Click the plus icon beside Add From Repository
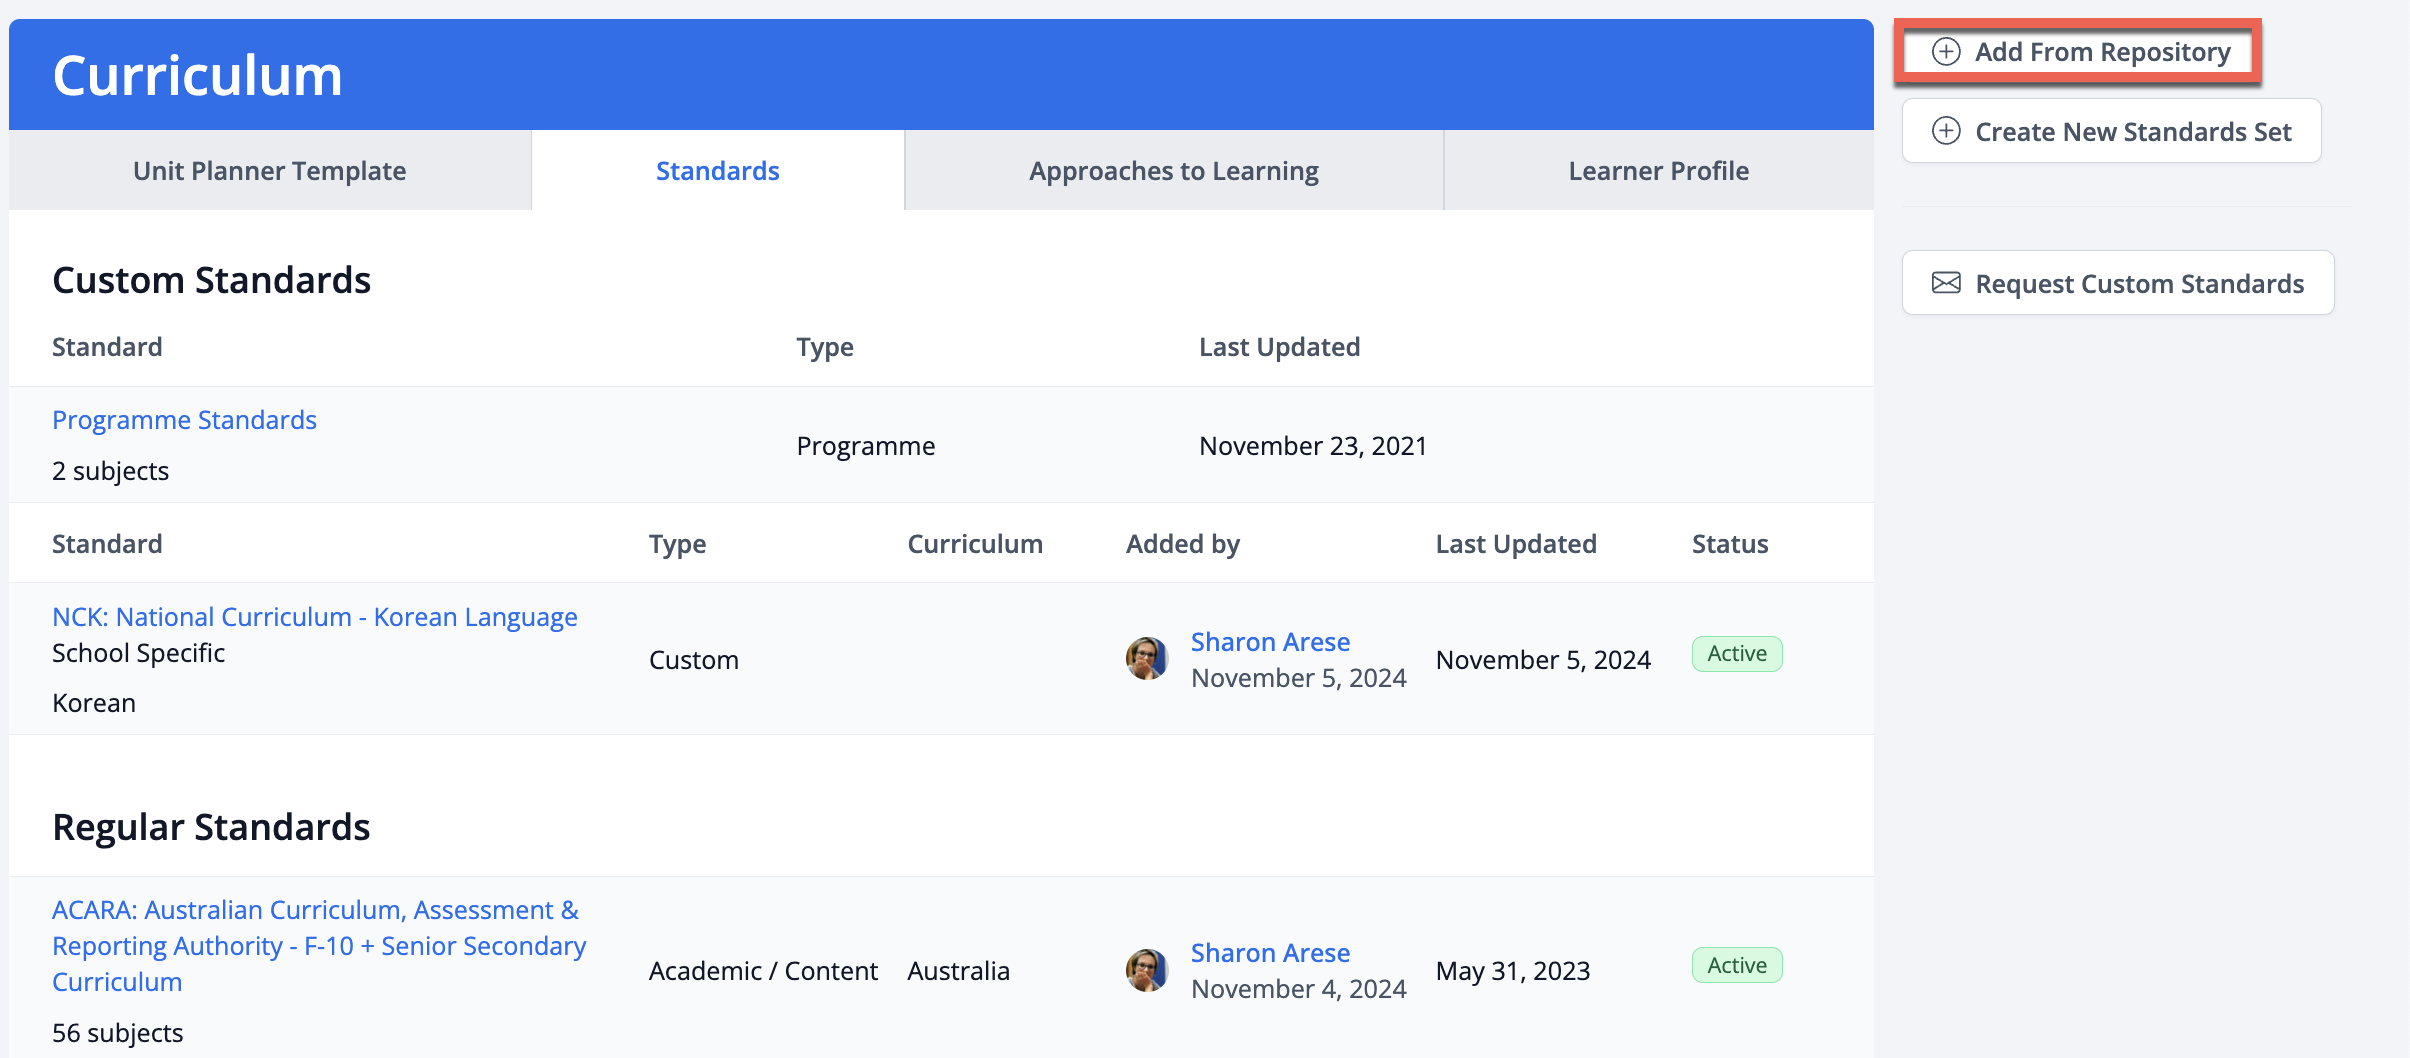 pyautogui.click(x=1946, y=52)
